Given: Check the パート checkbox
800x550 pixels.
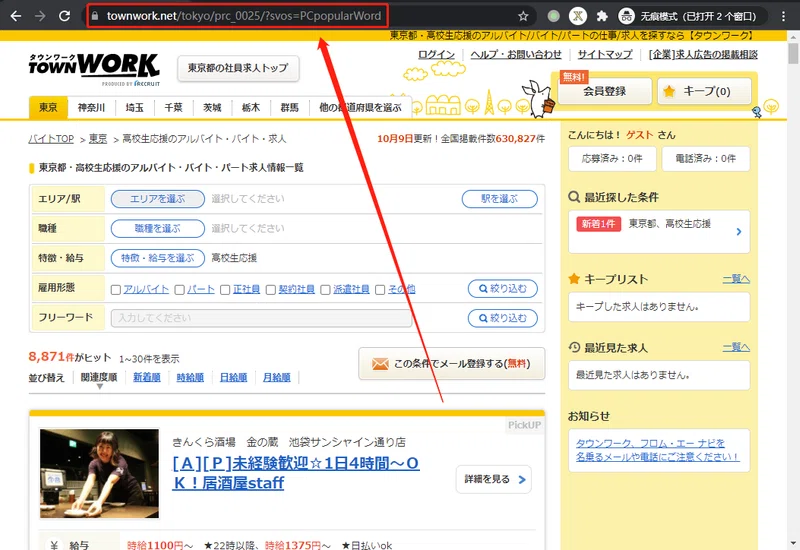Looking at the screenshot, I should (x=180, y=290).
